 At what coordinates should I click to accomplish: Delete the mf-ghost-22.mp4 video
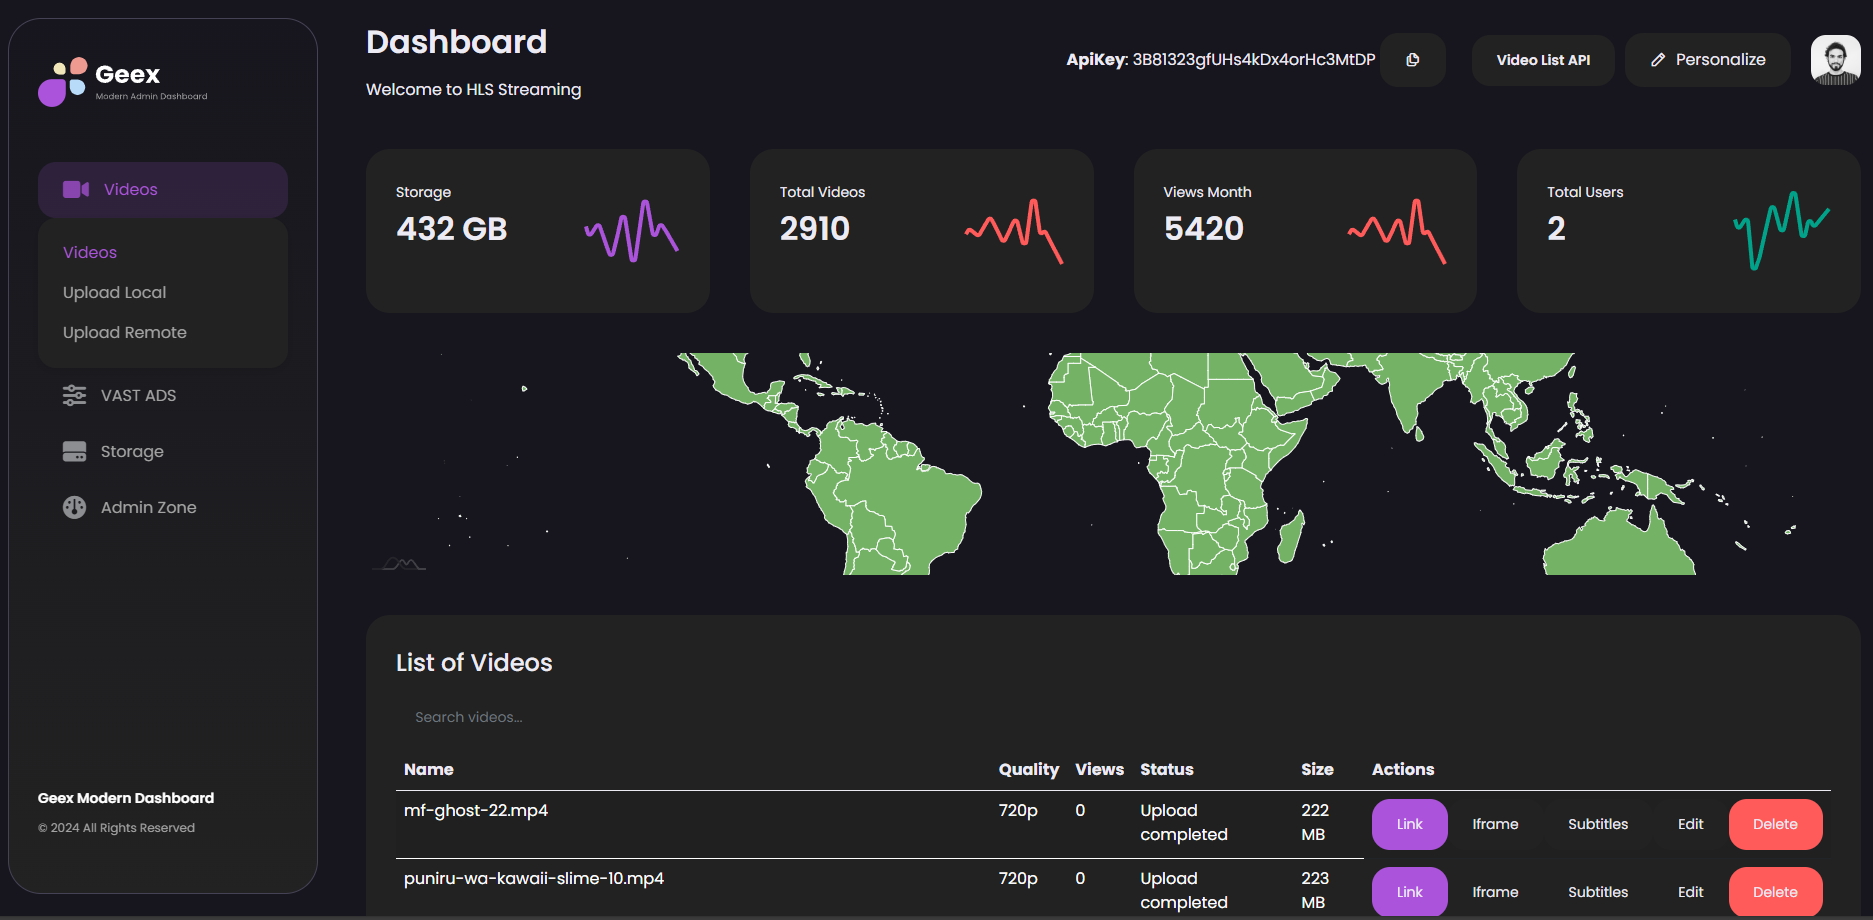pyautogui.click(x=1775, y=824)
